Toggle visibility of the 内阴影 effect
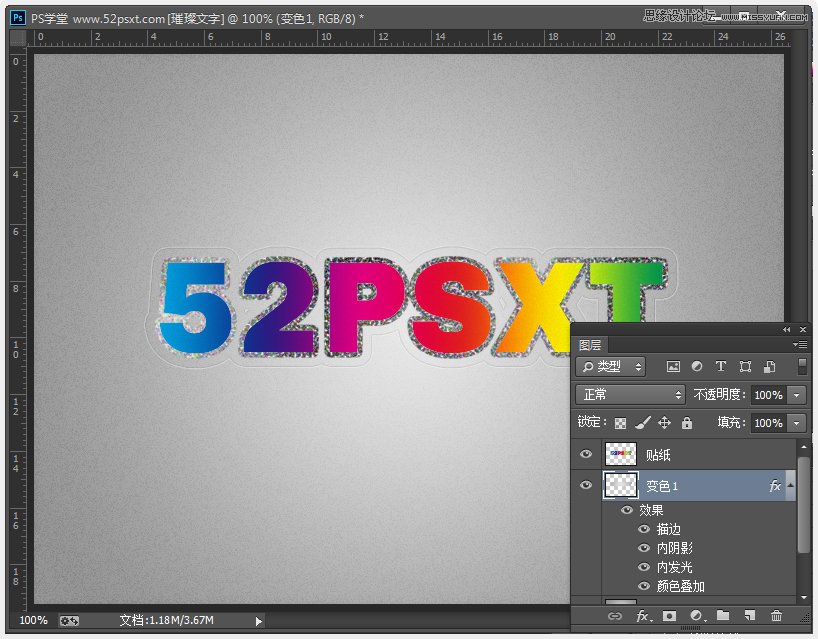Screen dimensions: 818x639 point(644,548)
